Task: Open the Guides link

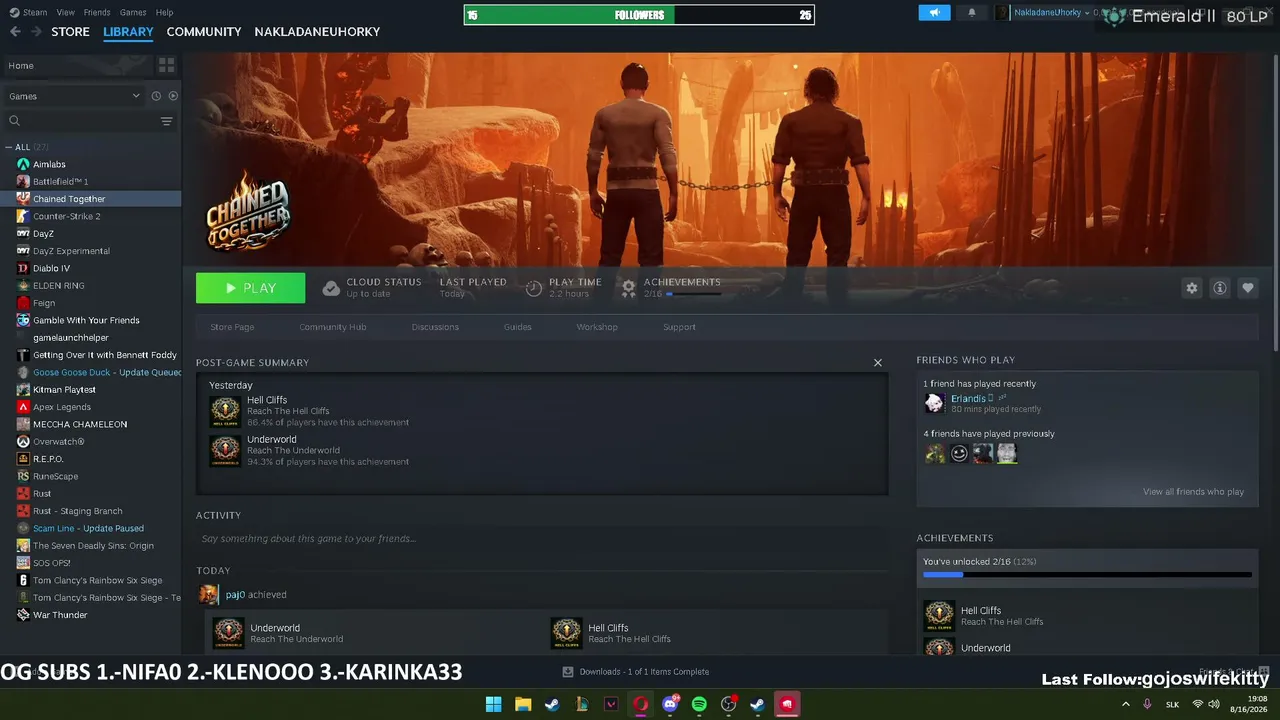Action: tap(517, 327)
